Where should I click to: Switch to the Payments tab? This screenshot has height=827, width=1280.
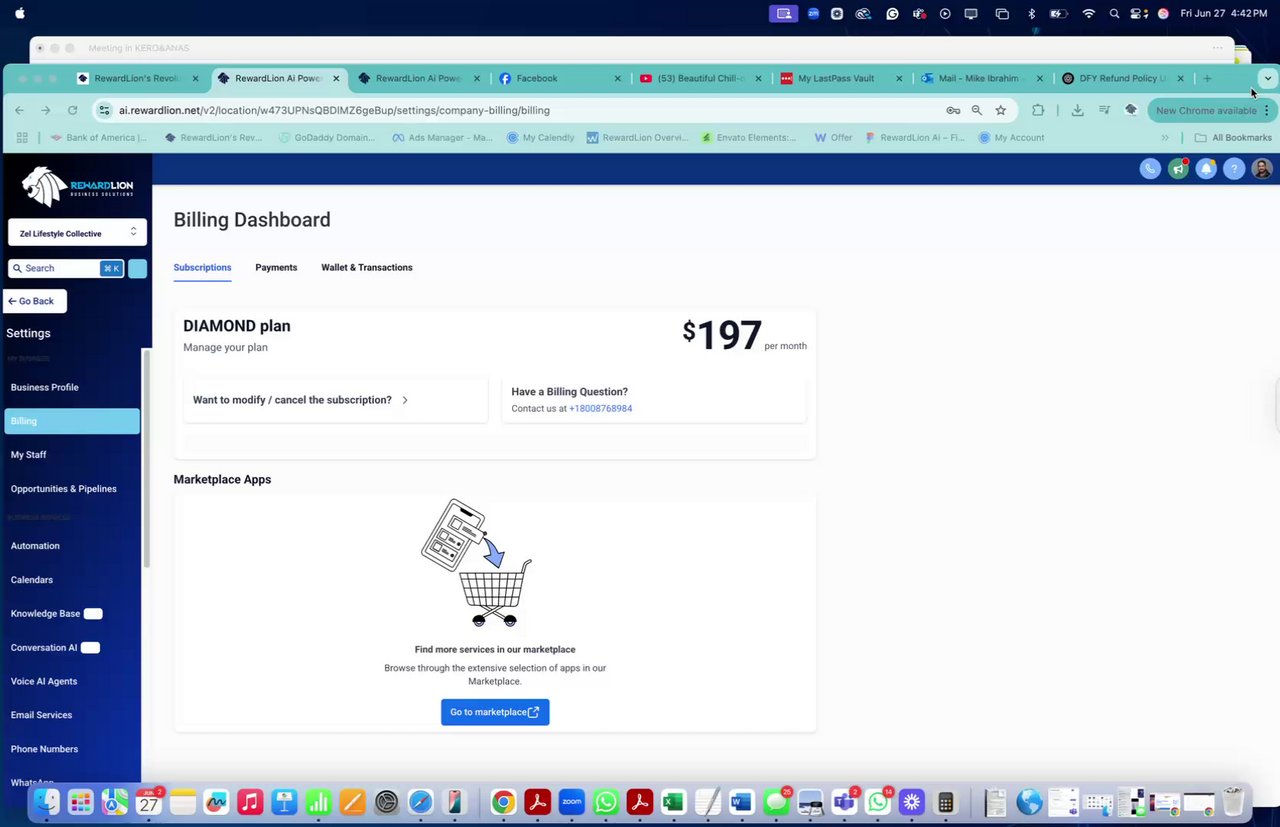[276, 268]
